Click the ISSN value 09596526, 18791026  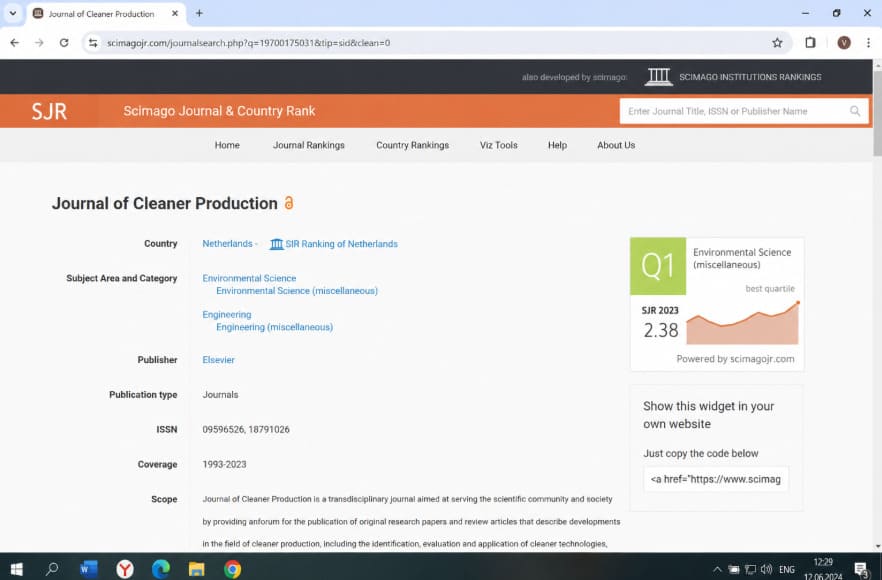(246, 429)
